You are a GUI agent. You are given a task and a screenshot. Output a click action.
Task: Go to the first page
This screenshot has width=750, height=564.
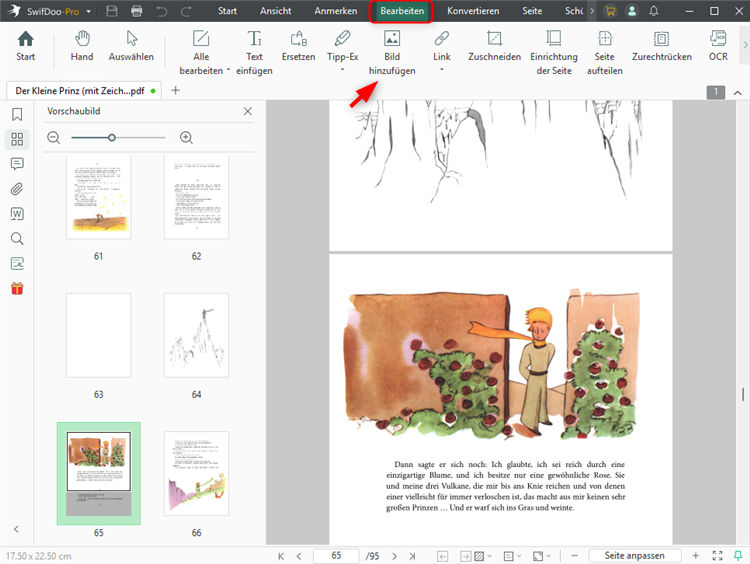click(x=281, y=556)
